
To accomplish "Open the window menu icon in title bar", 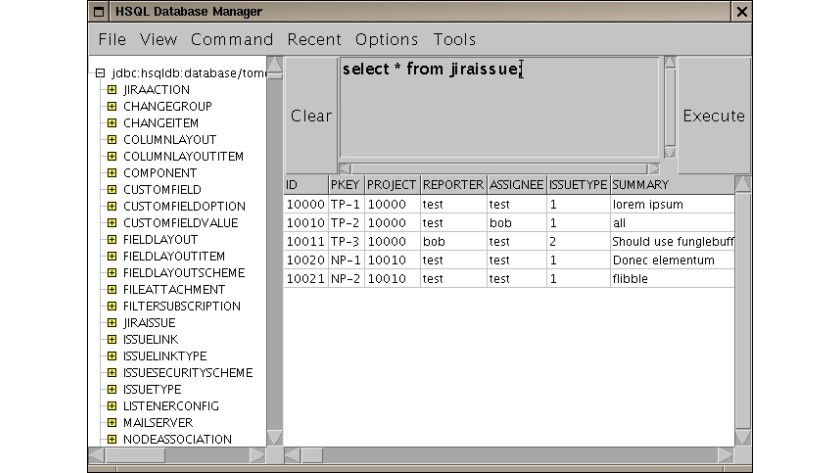I will (99, 11).
